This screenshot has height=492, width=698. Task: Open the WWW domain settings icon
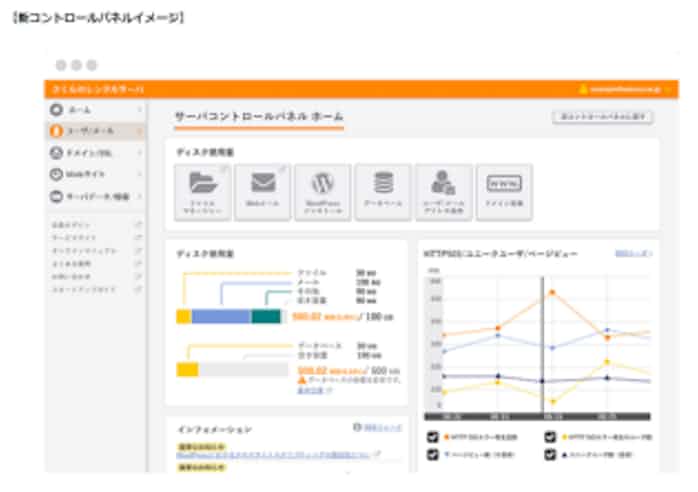click(503, 187)
